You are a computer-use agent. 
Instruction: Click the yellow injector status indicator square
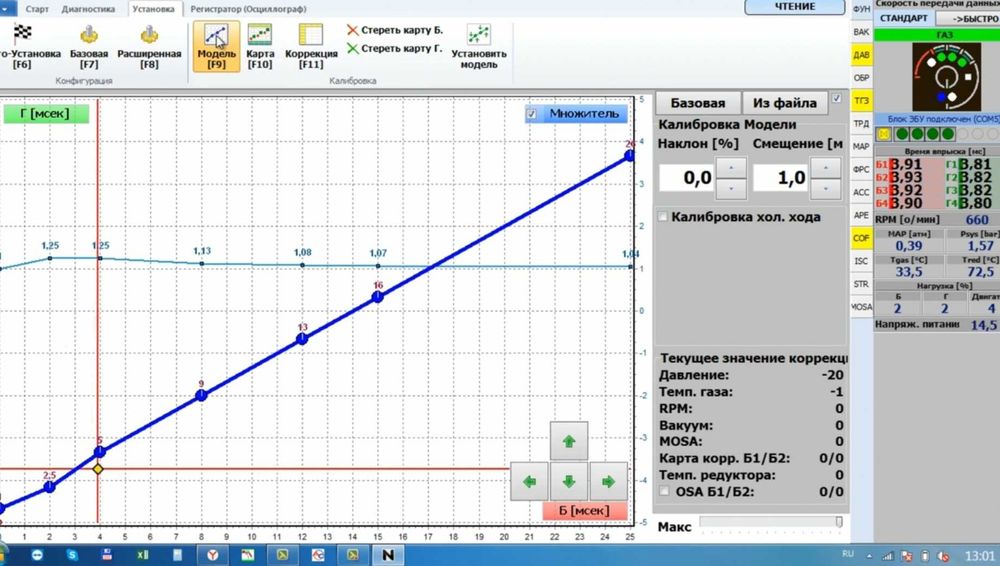[883, 134]
